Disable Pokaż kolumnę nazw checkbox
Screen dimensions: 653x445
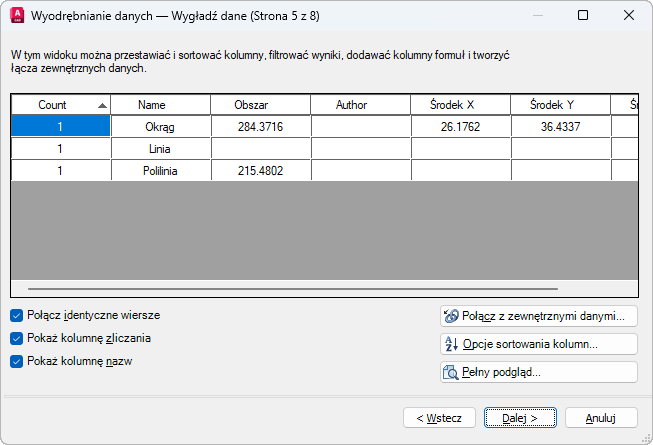pos(16,361)
